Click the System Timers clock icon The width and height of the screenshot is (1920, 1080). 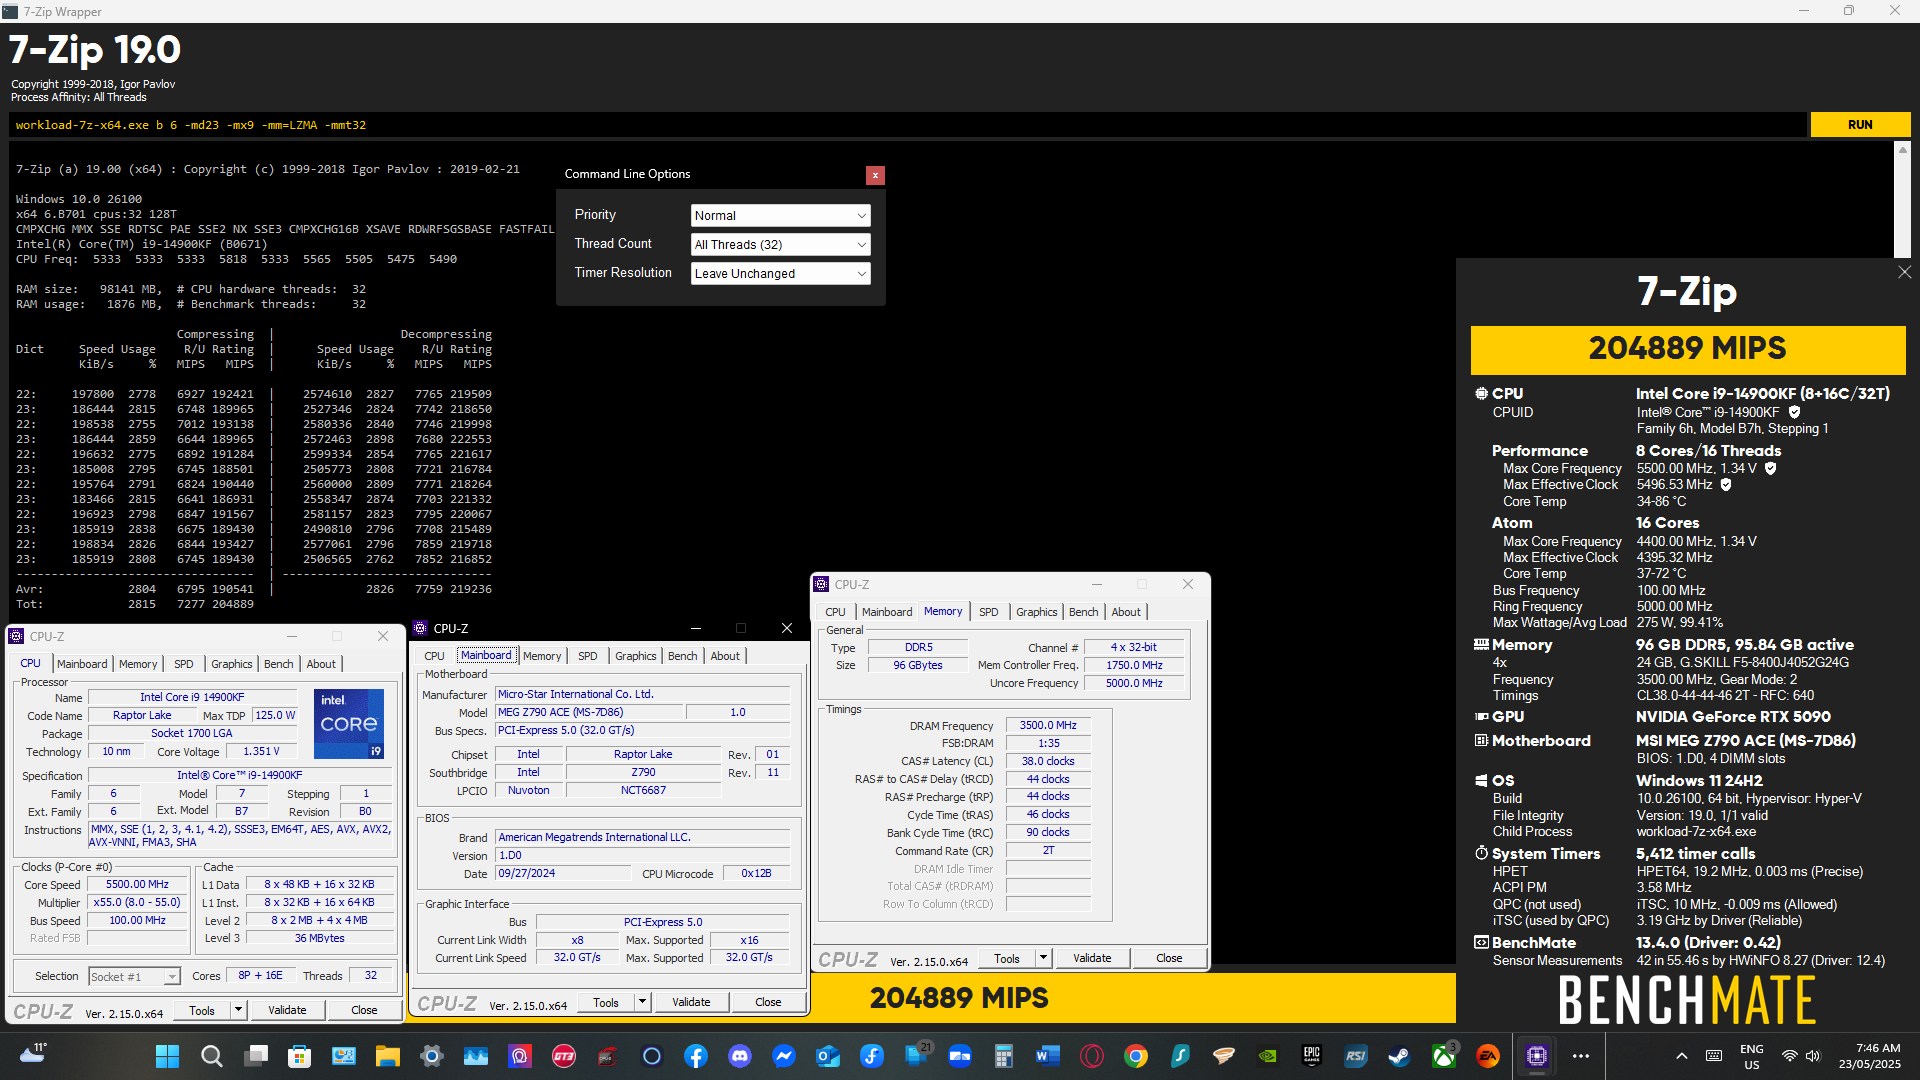coord(1481,854)
